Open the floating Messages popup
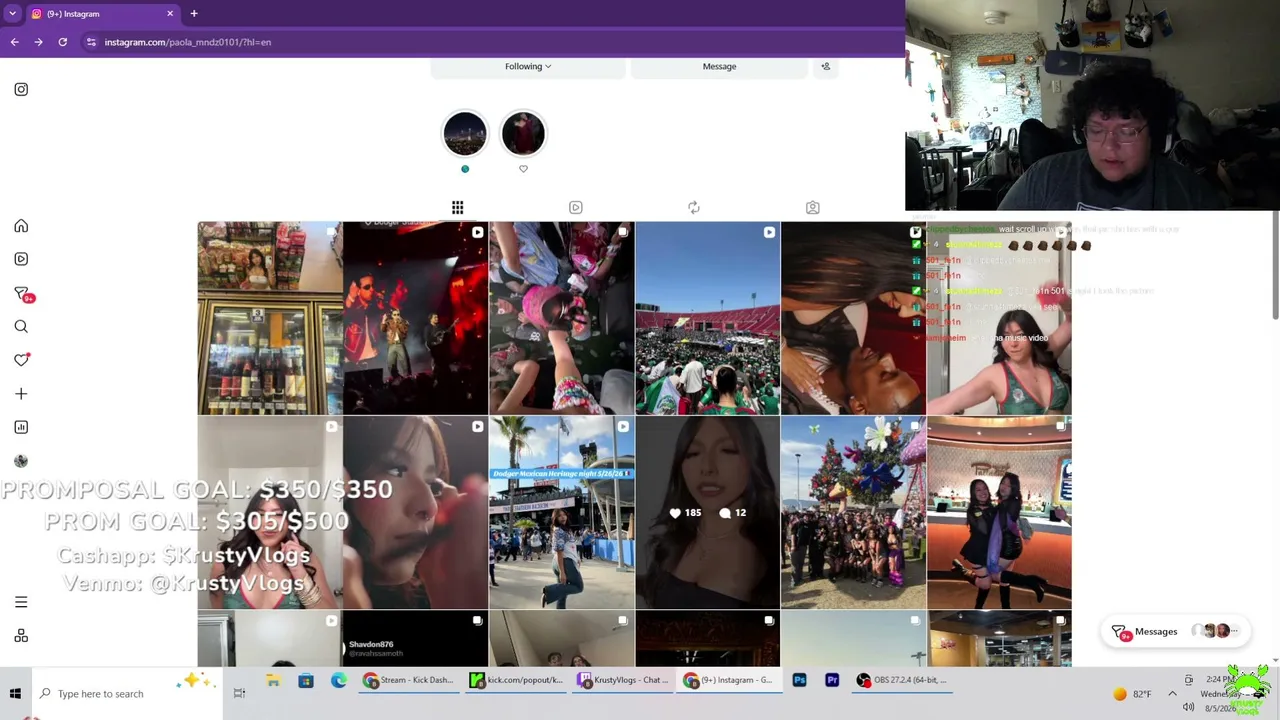This screenshot has width=1280, height=720. 1175,631
